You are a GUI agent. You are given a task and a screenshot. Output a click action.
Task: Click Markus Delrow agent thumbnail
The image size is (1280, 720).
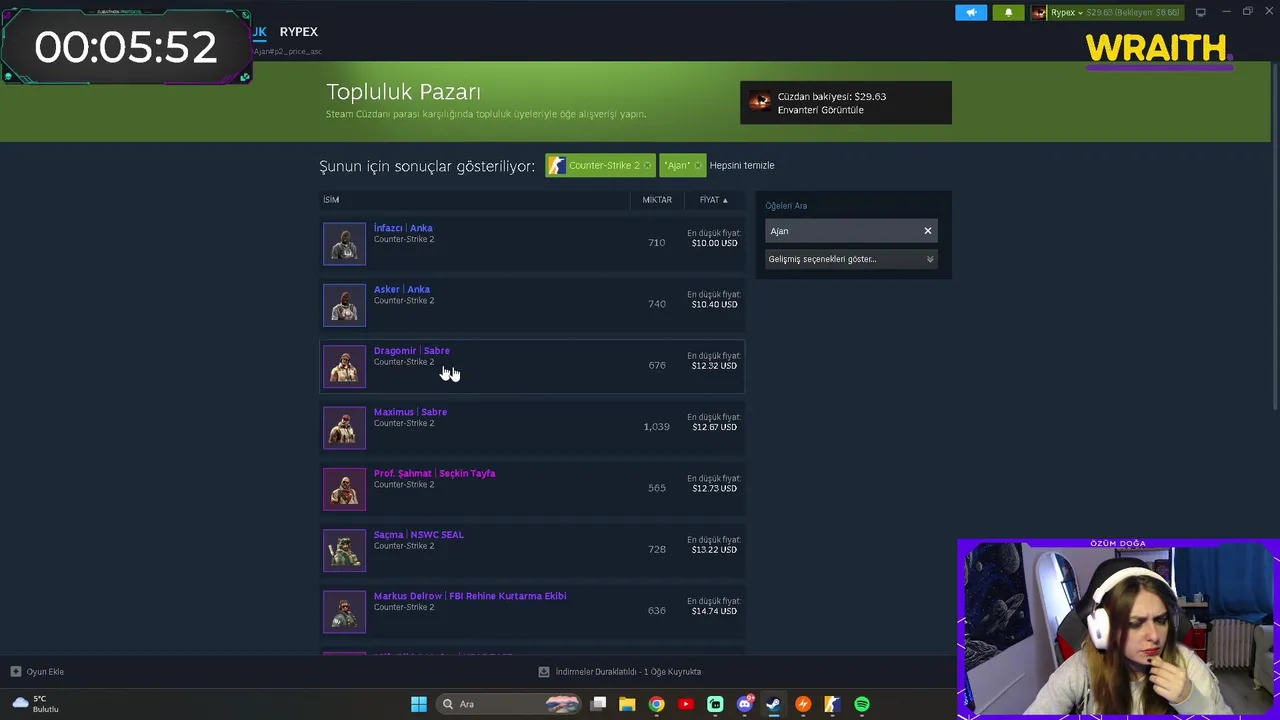pyautogui.click(x=344, y=611)
